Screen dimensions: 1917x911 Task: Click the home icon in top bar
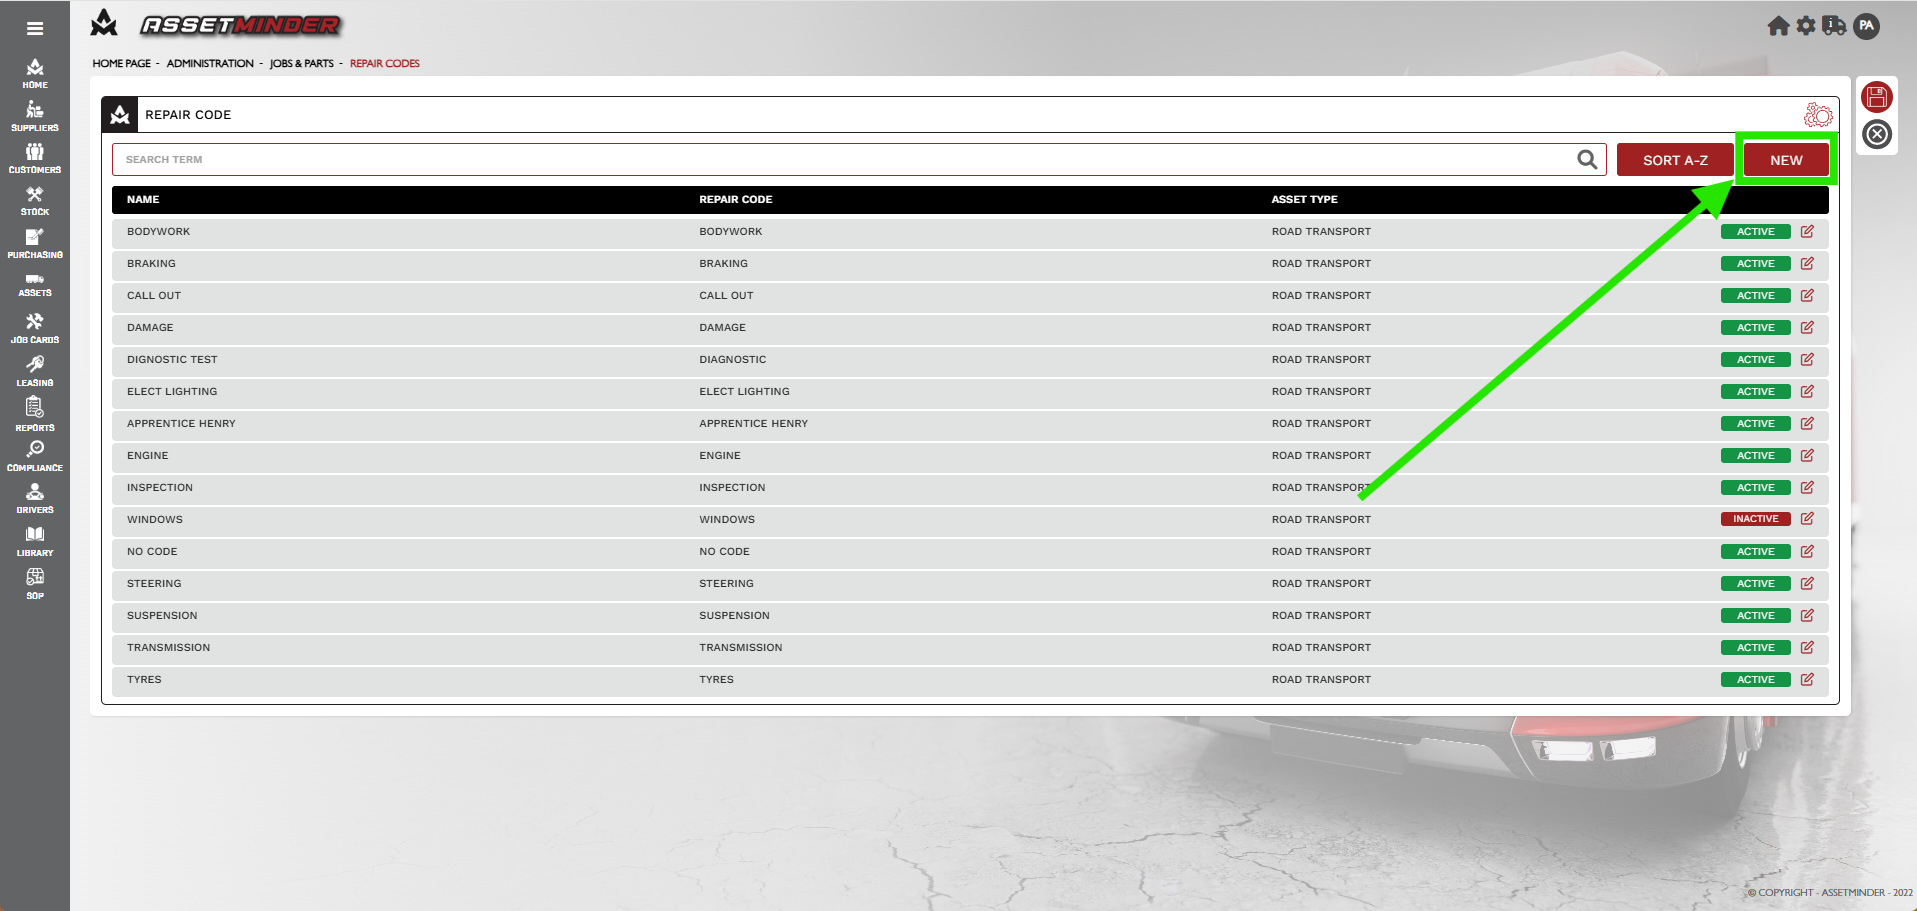(1778, 26)
